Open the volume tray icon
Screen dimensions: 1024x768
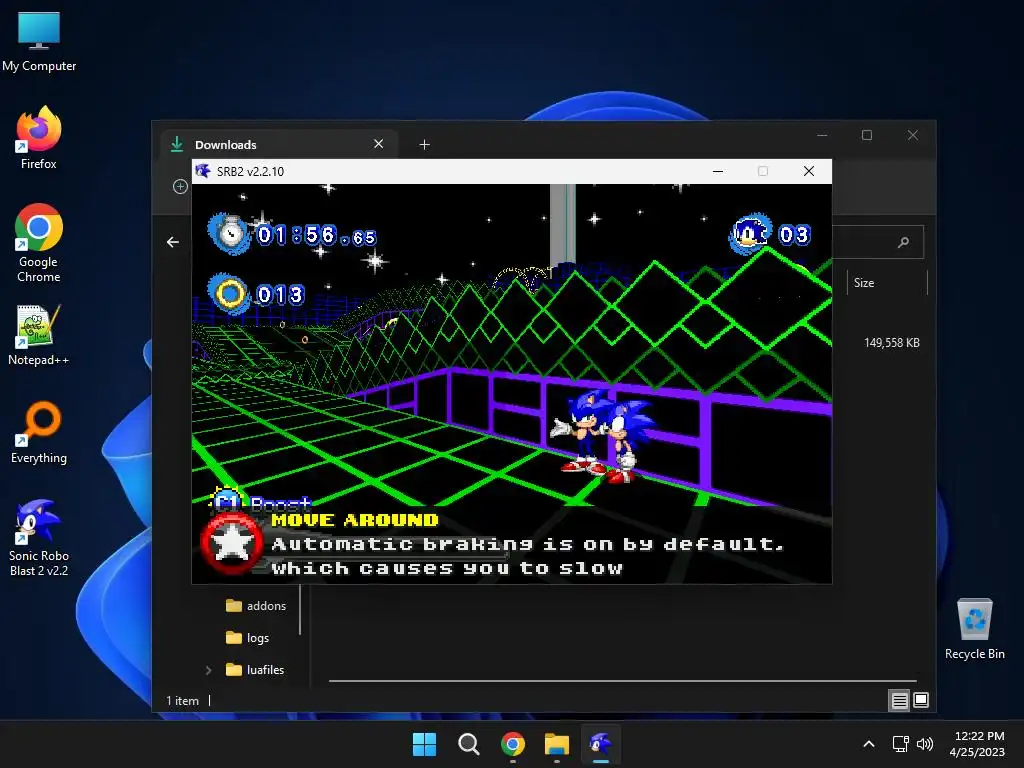pos(925,744)
